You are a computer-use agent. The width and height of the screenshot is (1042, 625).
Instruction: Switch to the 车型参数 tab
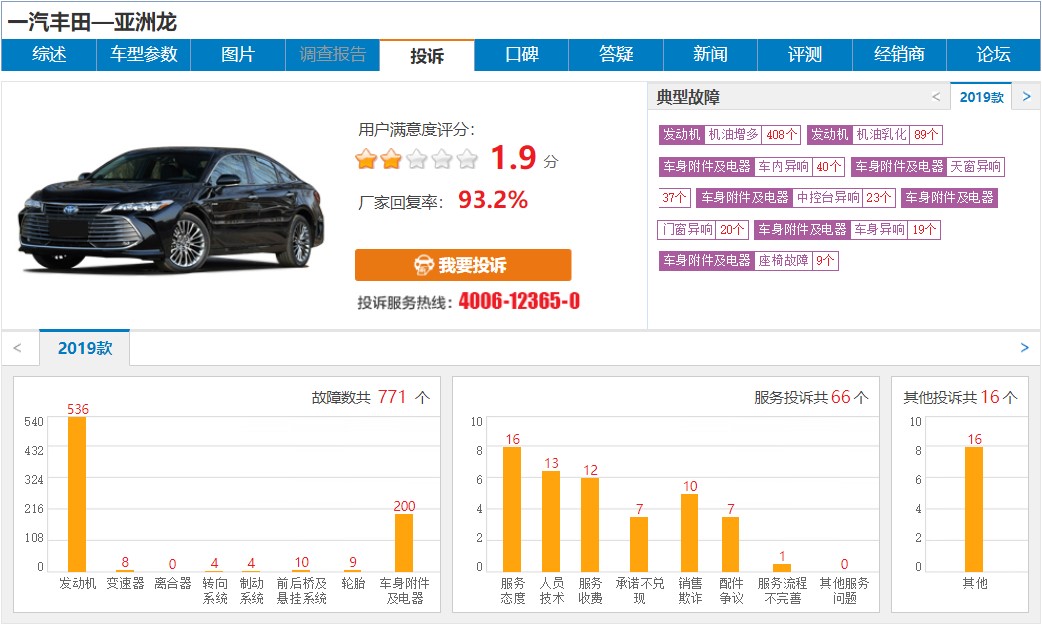click(143, 57)
